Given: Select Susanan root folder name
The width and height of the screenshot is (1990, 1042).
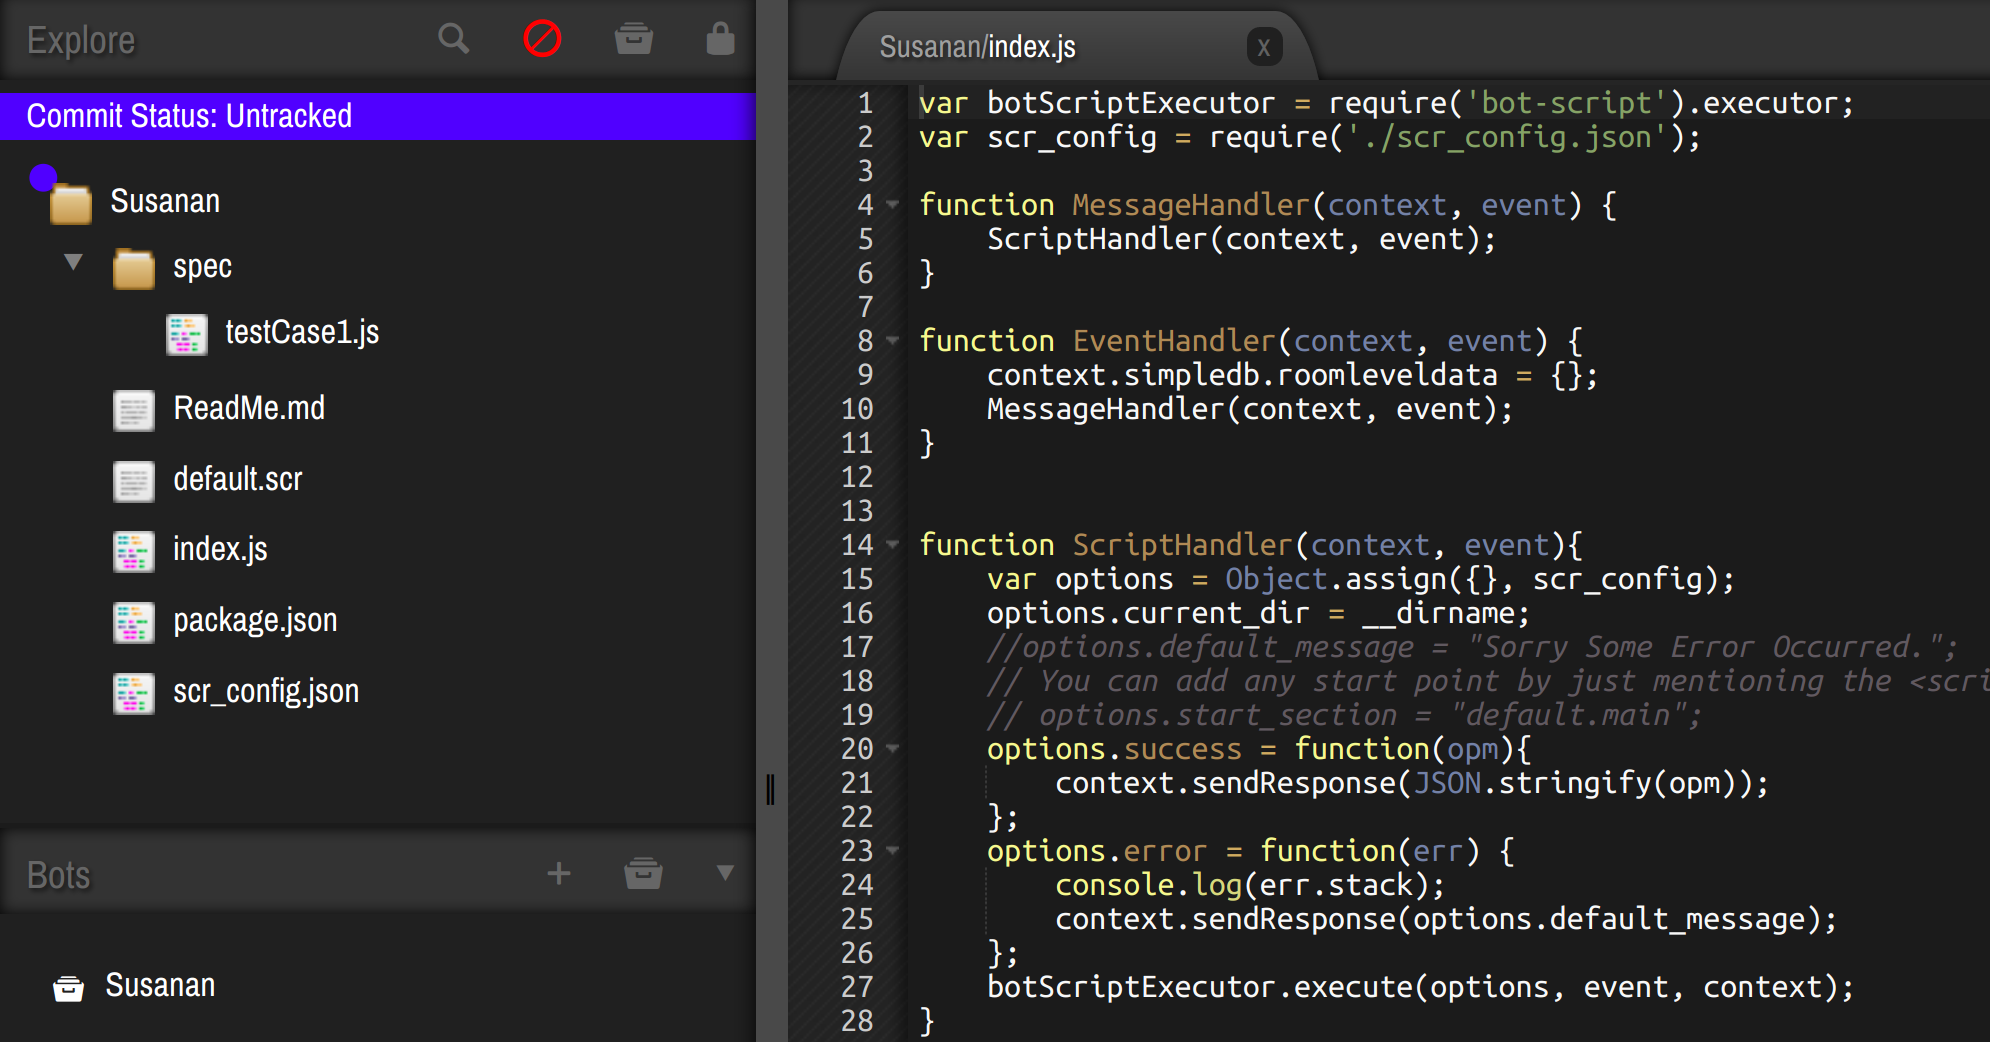Looking at the screenshot, I should coord(165,201).
